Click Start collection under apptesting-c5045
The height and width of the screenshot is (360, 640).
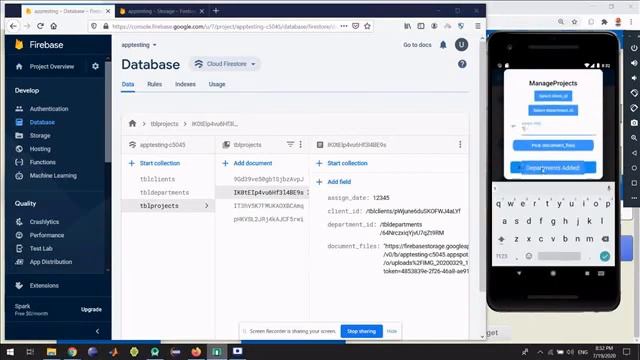154,163
